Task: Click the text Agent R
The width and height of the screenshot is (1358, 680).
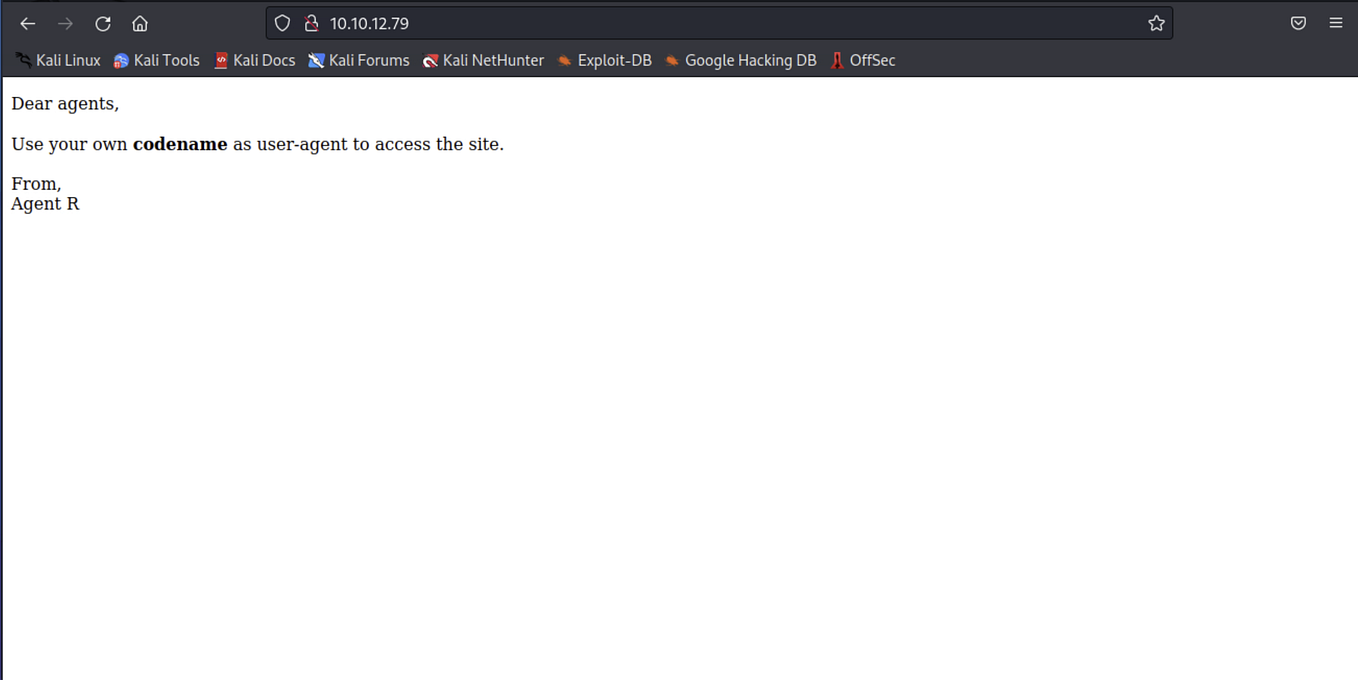Action: (x=45, y=203)
